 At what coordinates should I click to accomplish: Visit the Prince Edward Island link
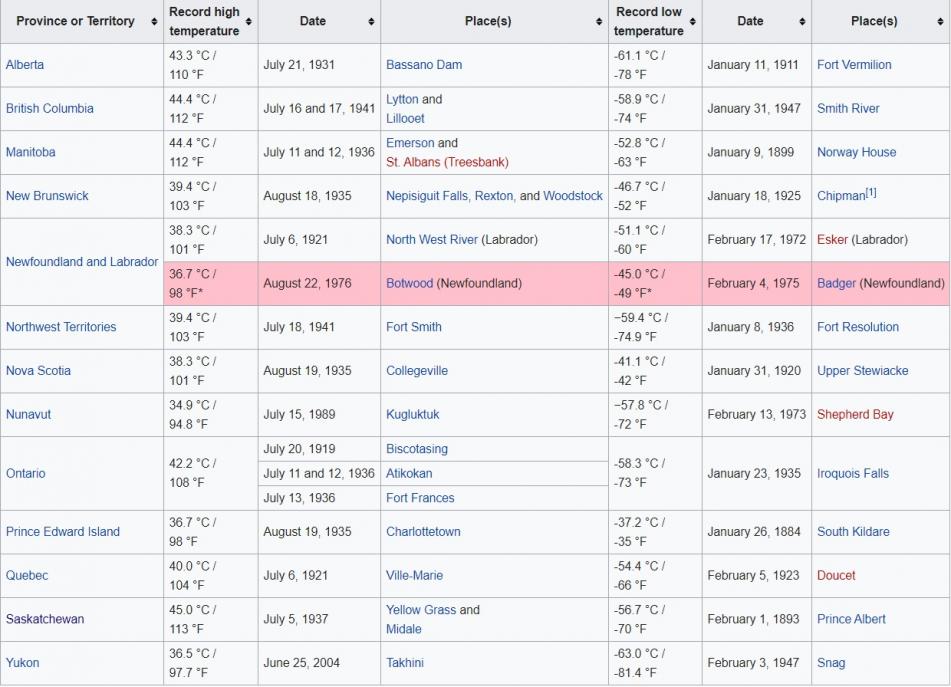coord(62,532)
